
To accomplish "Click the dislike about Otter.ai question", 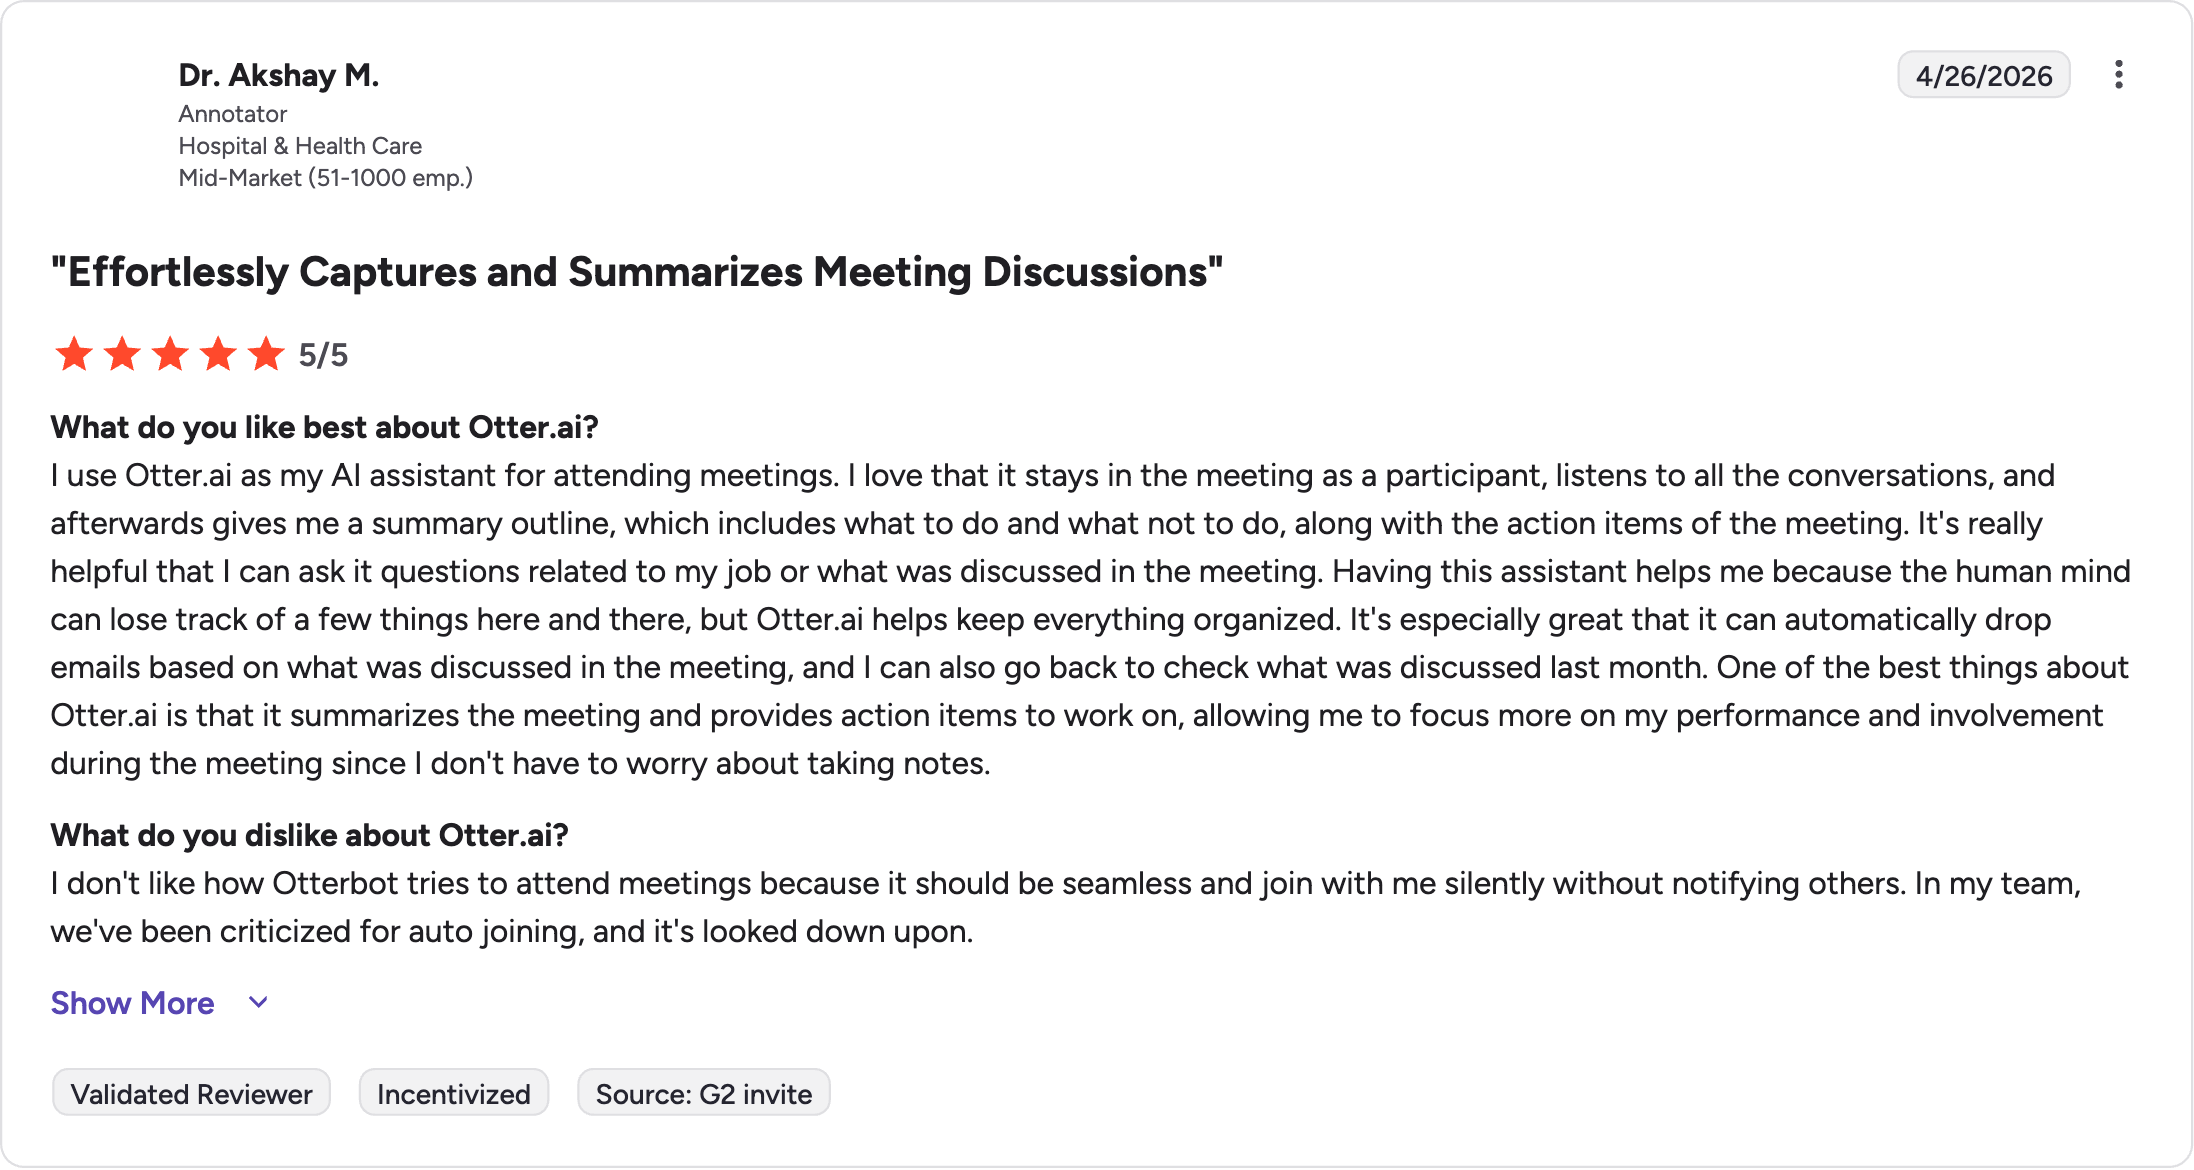I will coord(310,836).
